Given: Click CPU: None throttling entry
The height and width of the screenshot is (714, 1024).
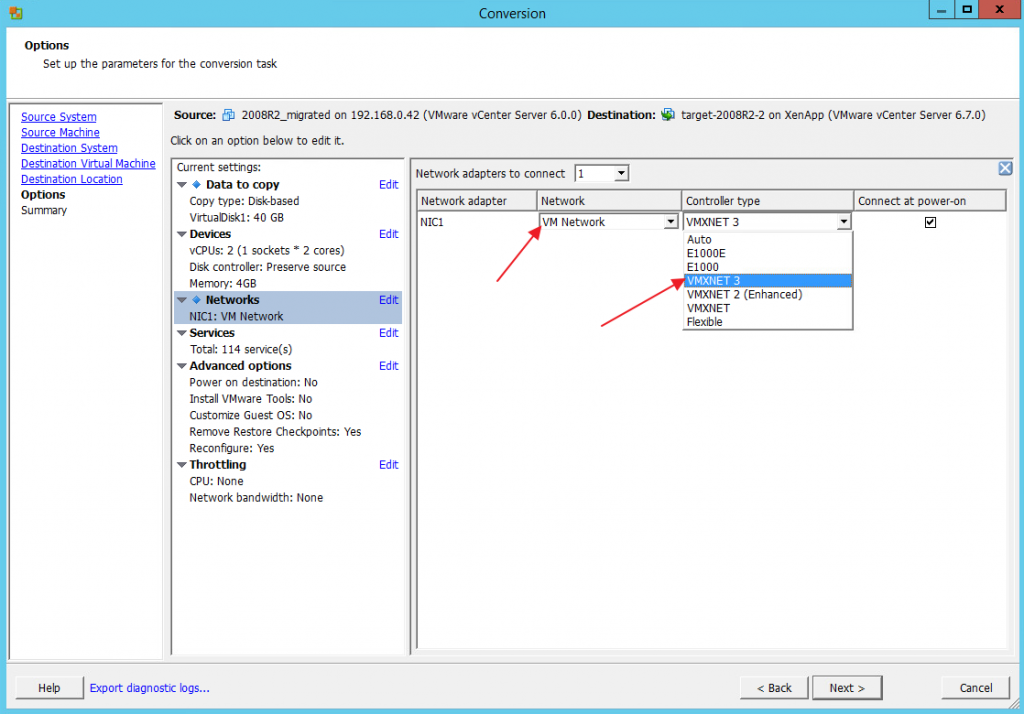Looking at the screenshot, I should [x=216, y=481].
